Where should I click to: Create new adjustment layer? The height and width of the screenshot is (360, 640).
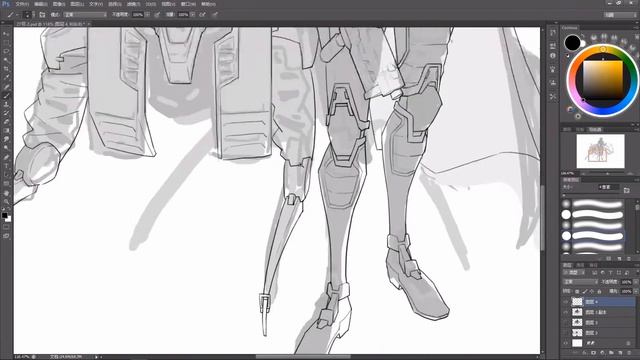point(602,352)
